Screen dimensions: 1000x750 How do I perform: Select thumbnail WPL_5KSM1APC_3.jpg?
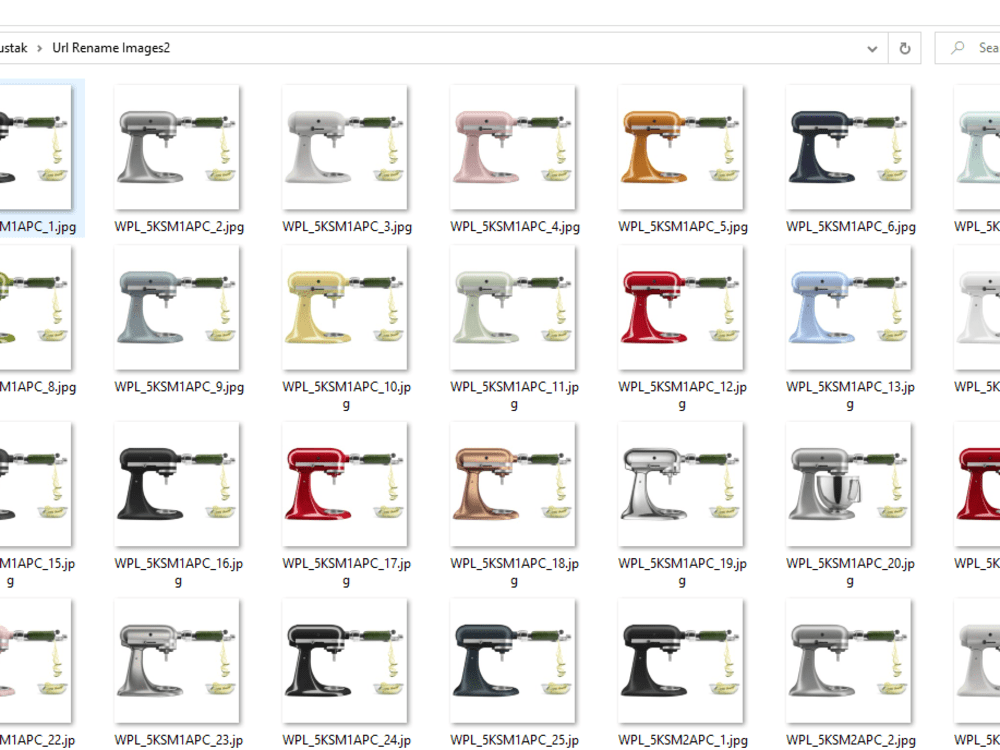click(x=344, y=147)
